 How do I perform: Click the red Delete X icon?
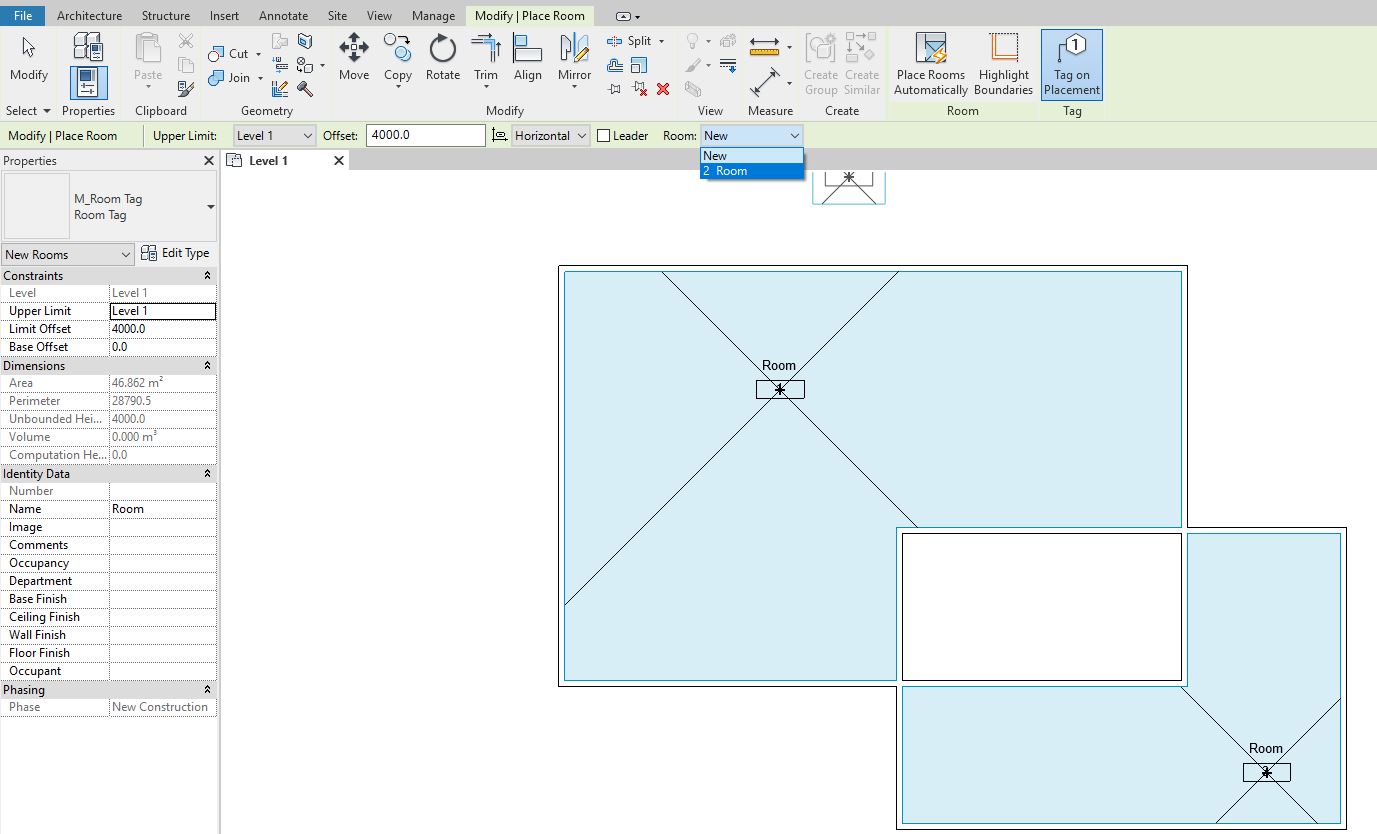pyautogui.click(x=663, y=89)
